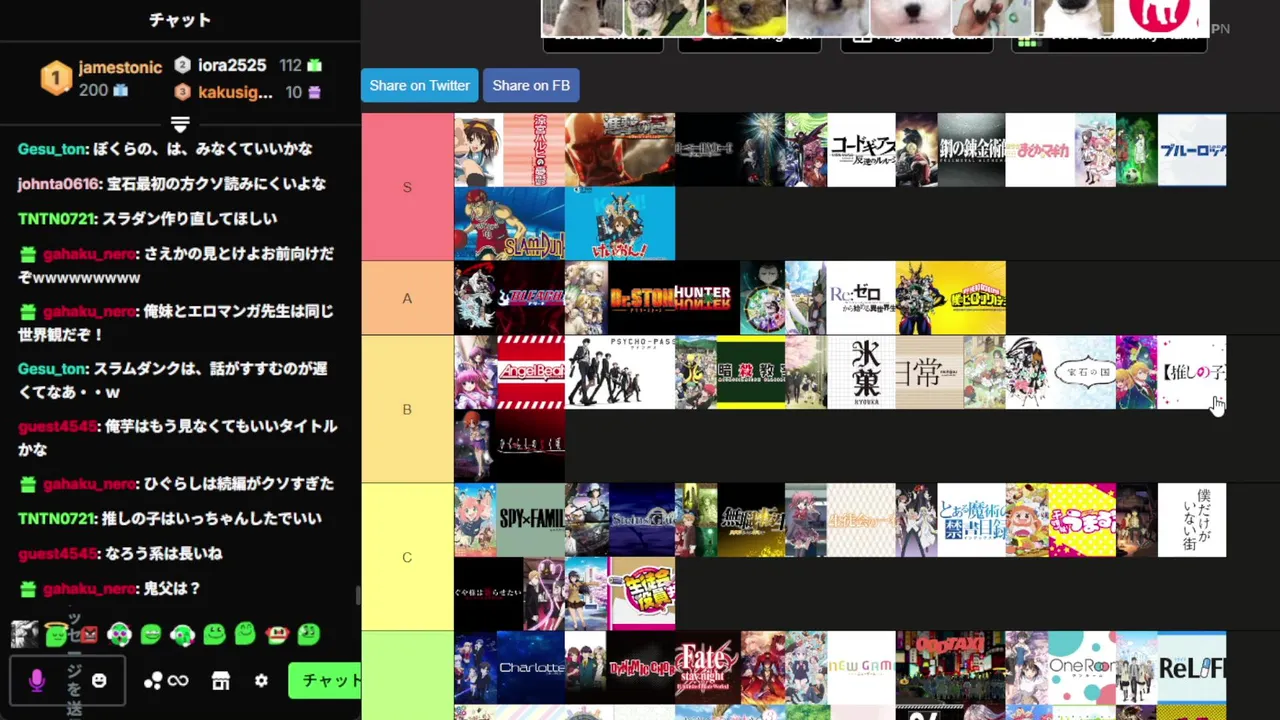Select the statue face emote
The image size is (1280, 720).
(25, 634)
